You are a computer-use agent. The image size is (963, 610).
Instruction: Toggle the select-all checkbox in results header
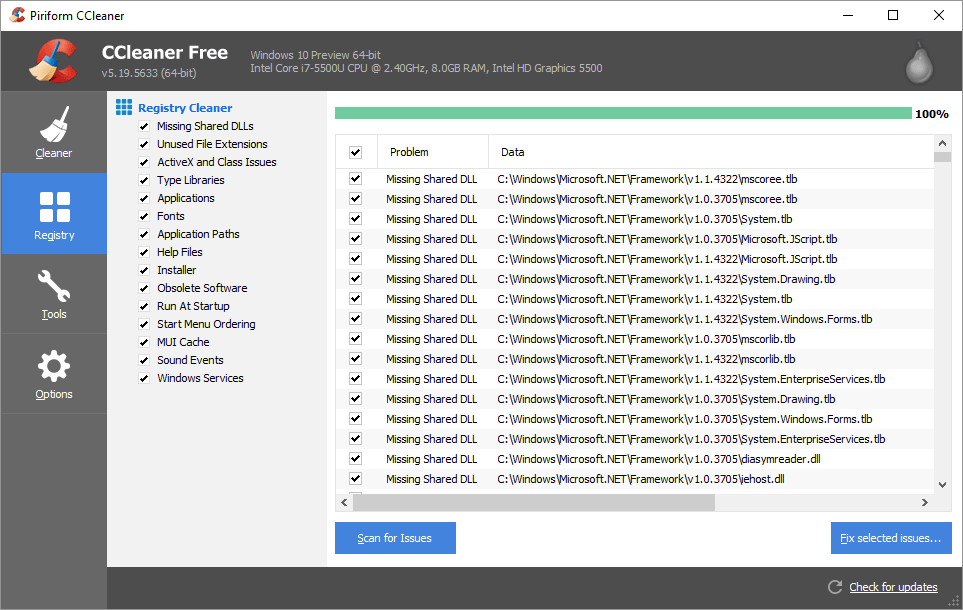356,151
